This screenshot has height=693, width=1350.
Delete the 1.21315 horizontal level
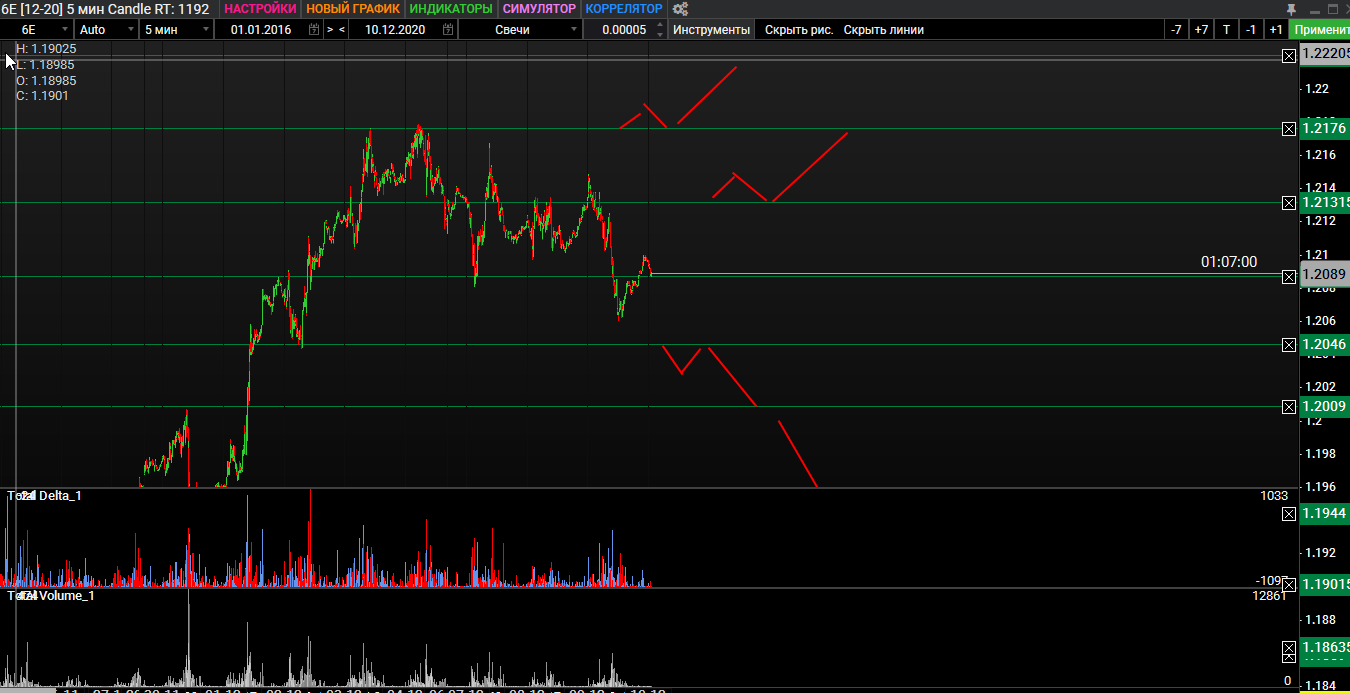[x=1288, y=203]
